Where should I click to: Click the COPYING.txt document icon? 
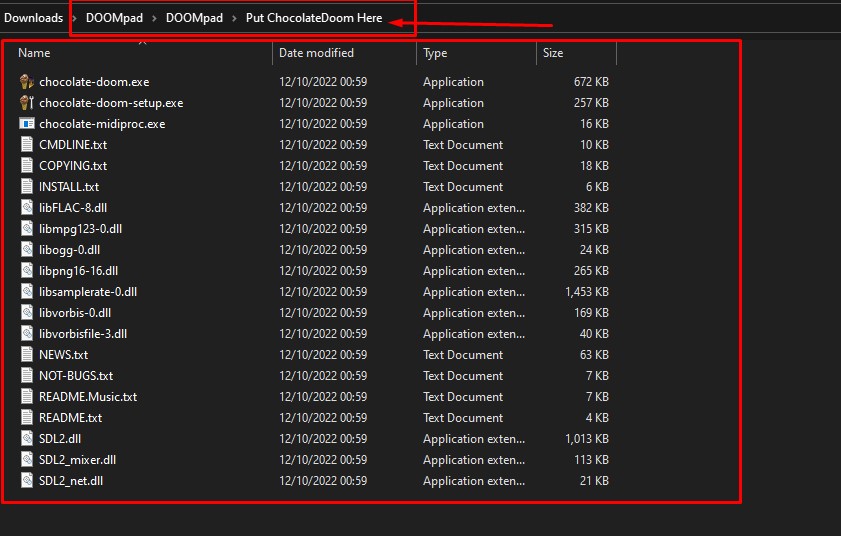[26, 166]
